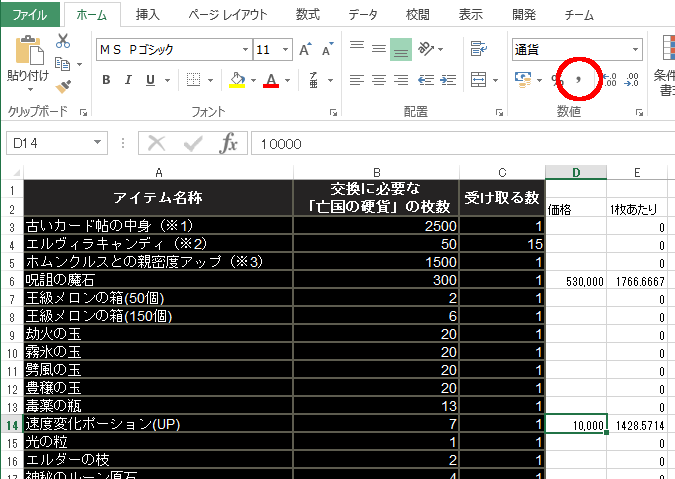This screenshot has width=675, height=479.
Task: Toggle Bold formatting
Action: click(105, 80)
